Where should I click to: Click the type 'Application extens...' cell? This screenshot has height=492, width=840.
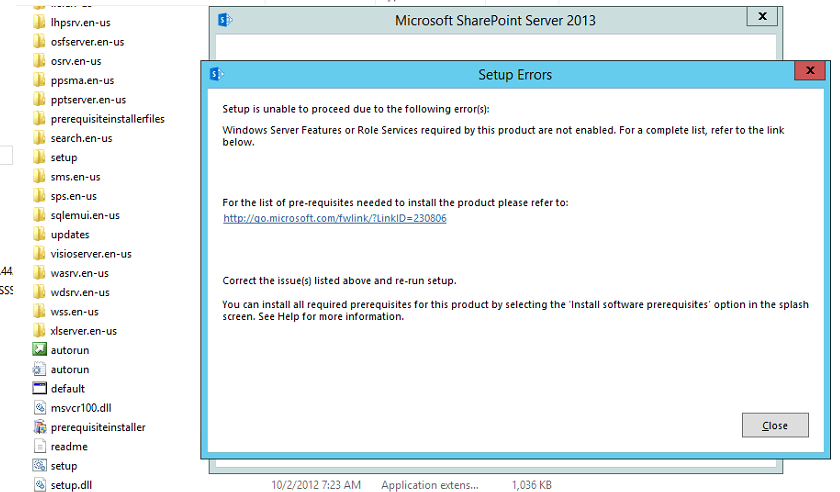430,485
